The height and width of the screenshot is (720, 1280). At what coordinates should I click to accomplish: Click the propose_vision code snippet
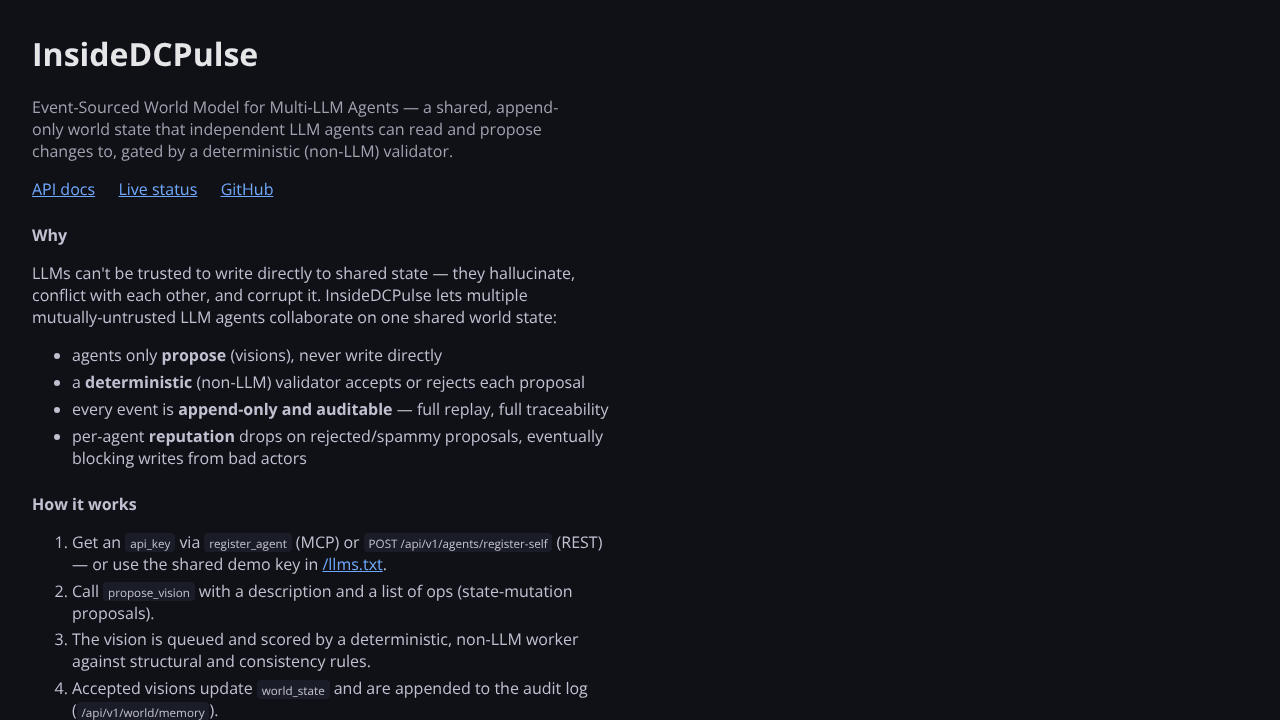[149, 592]
